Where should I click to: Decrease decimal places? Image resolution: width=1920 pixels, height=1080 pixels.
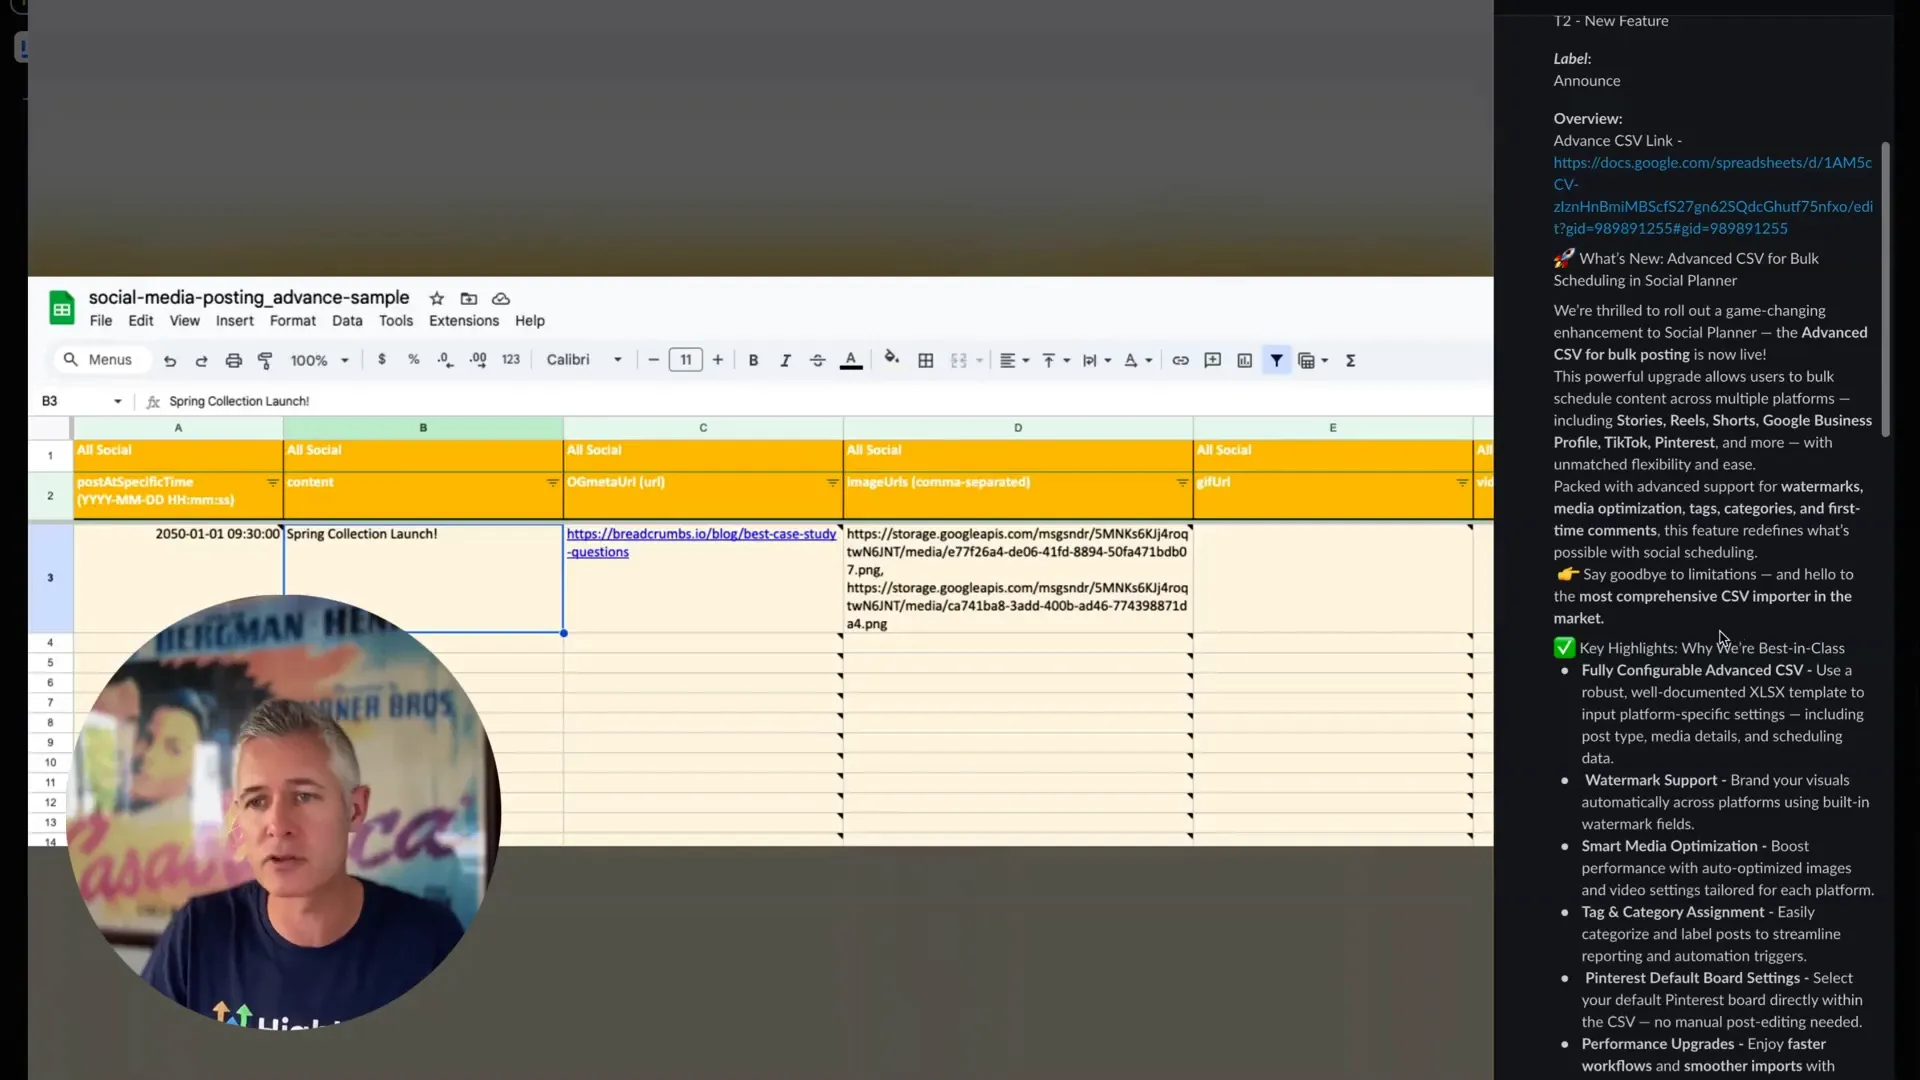pyautogui.click(x=445, y=360)
